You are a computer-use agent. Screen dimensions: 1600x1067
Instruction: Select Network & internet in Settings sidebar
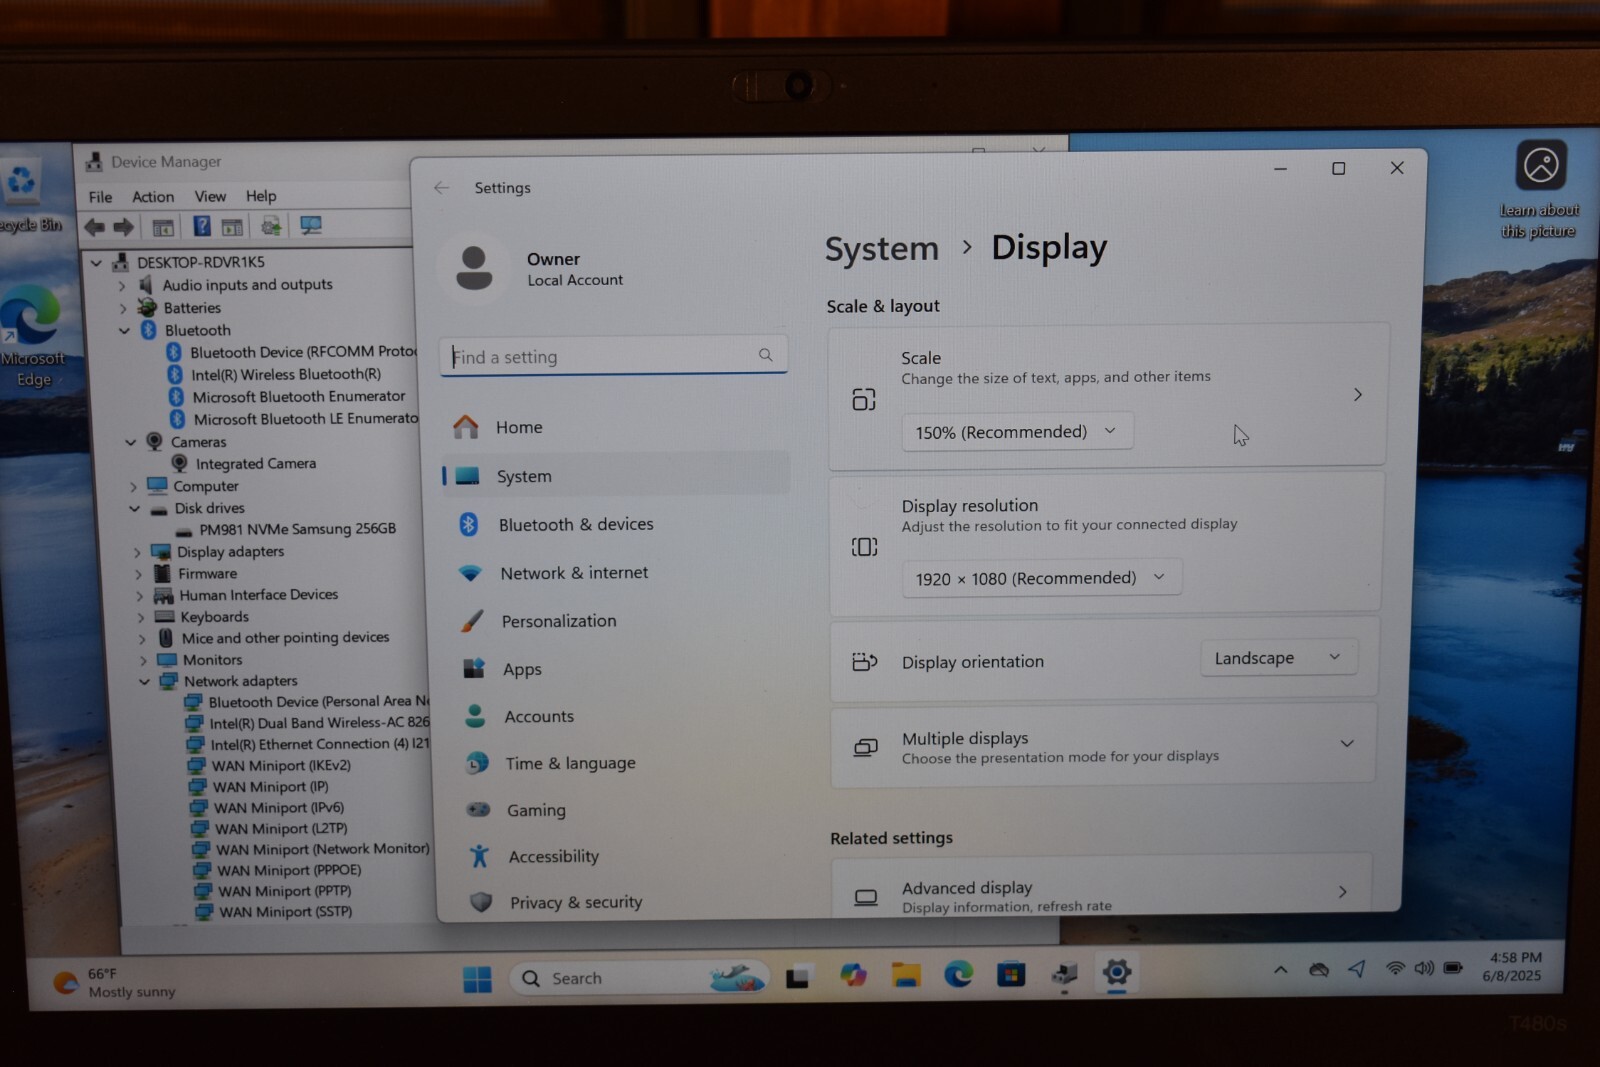(x=617, y=573)
